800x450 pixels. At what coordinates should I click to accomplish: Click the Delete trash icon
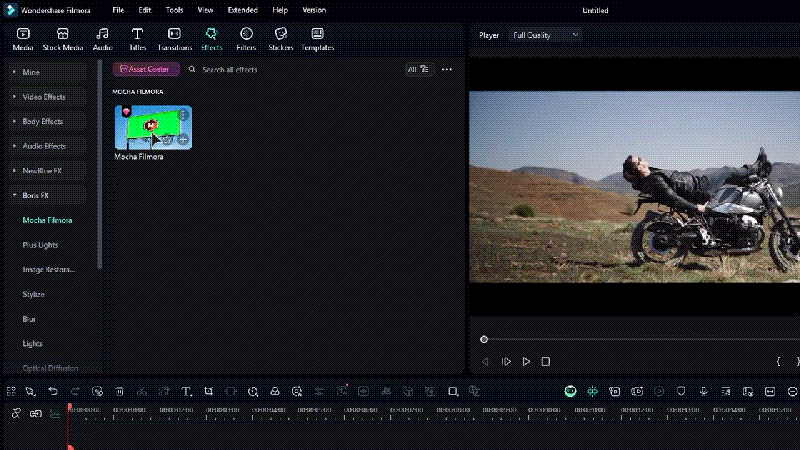click(x=119, y=391)
